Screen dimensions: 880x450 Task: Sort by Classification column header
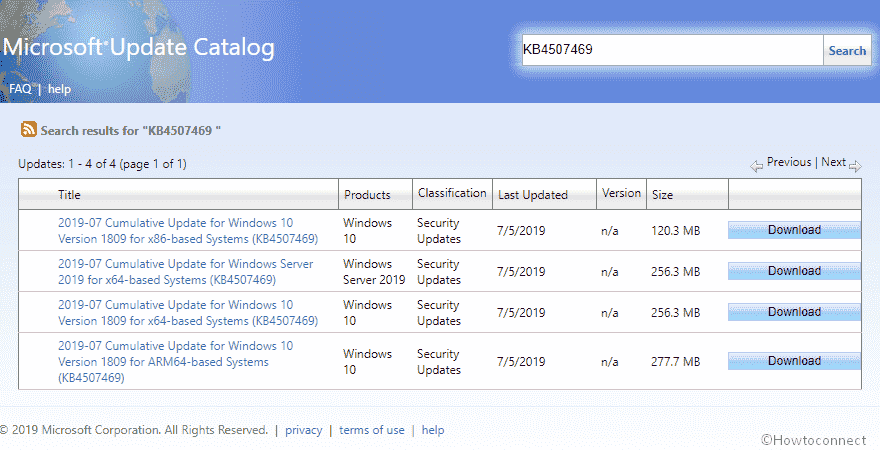pyautogui.click(x=452, y=192)
